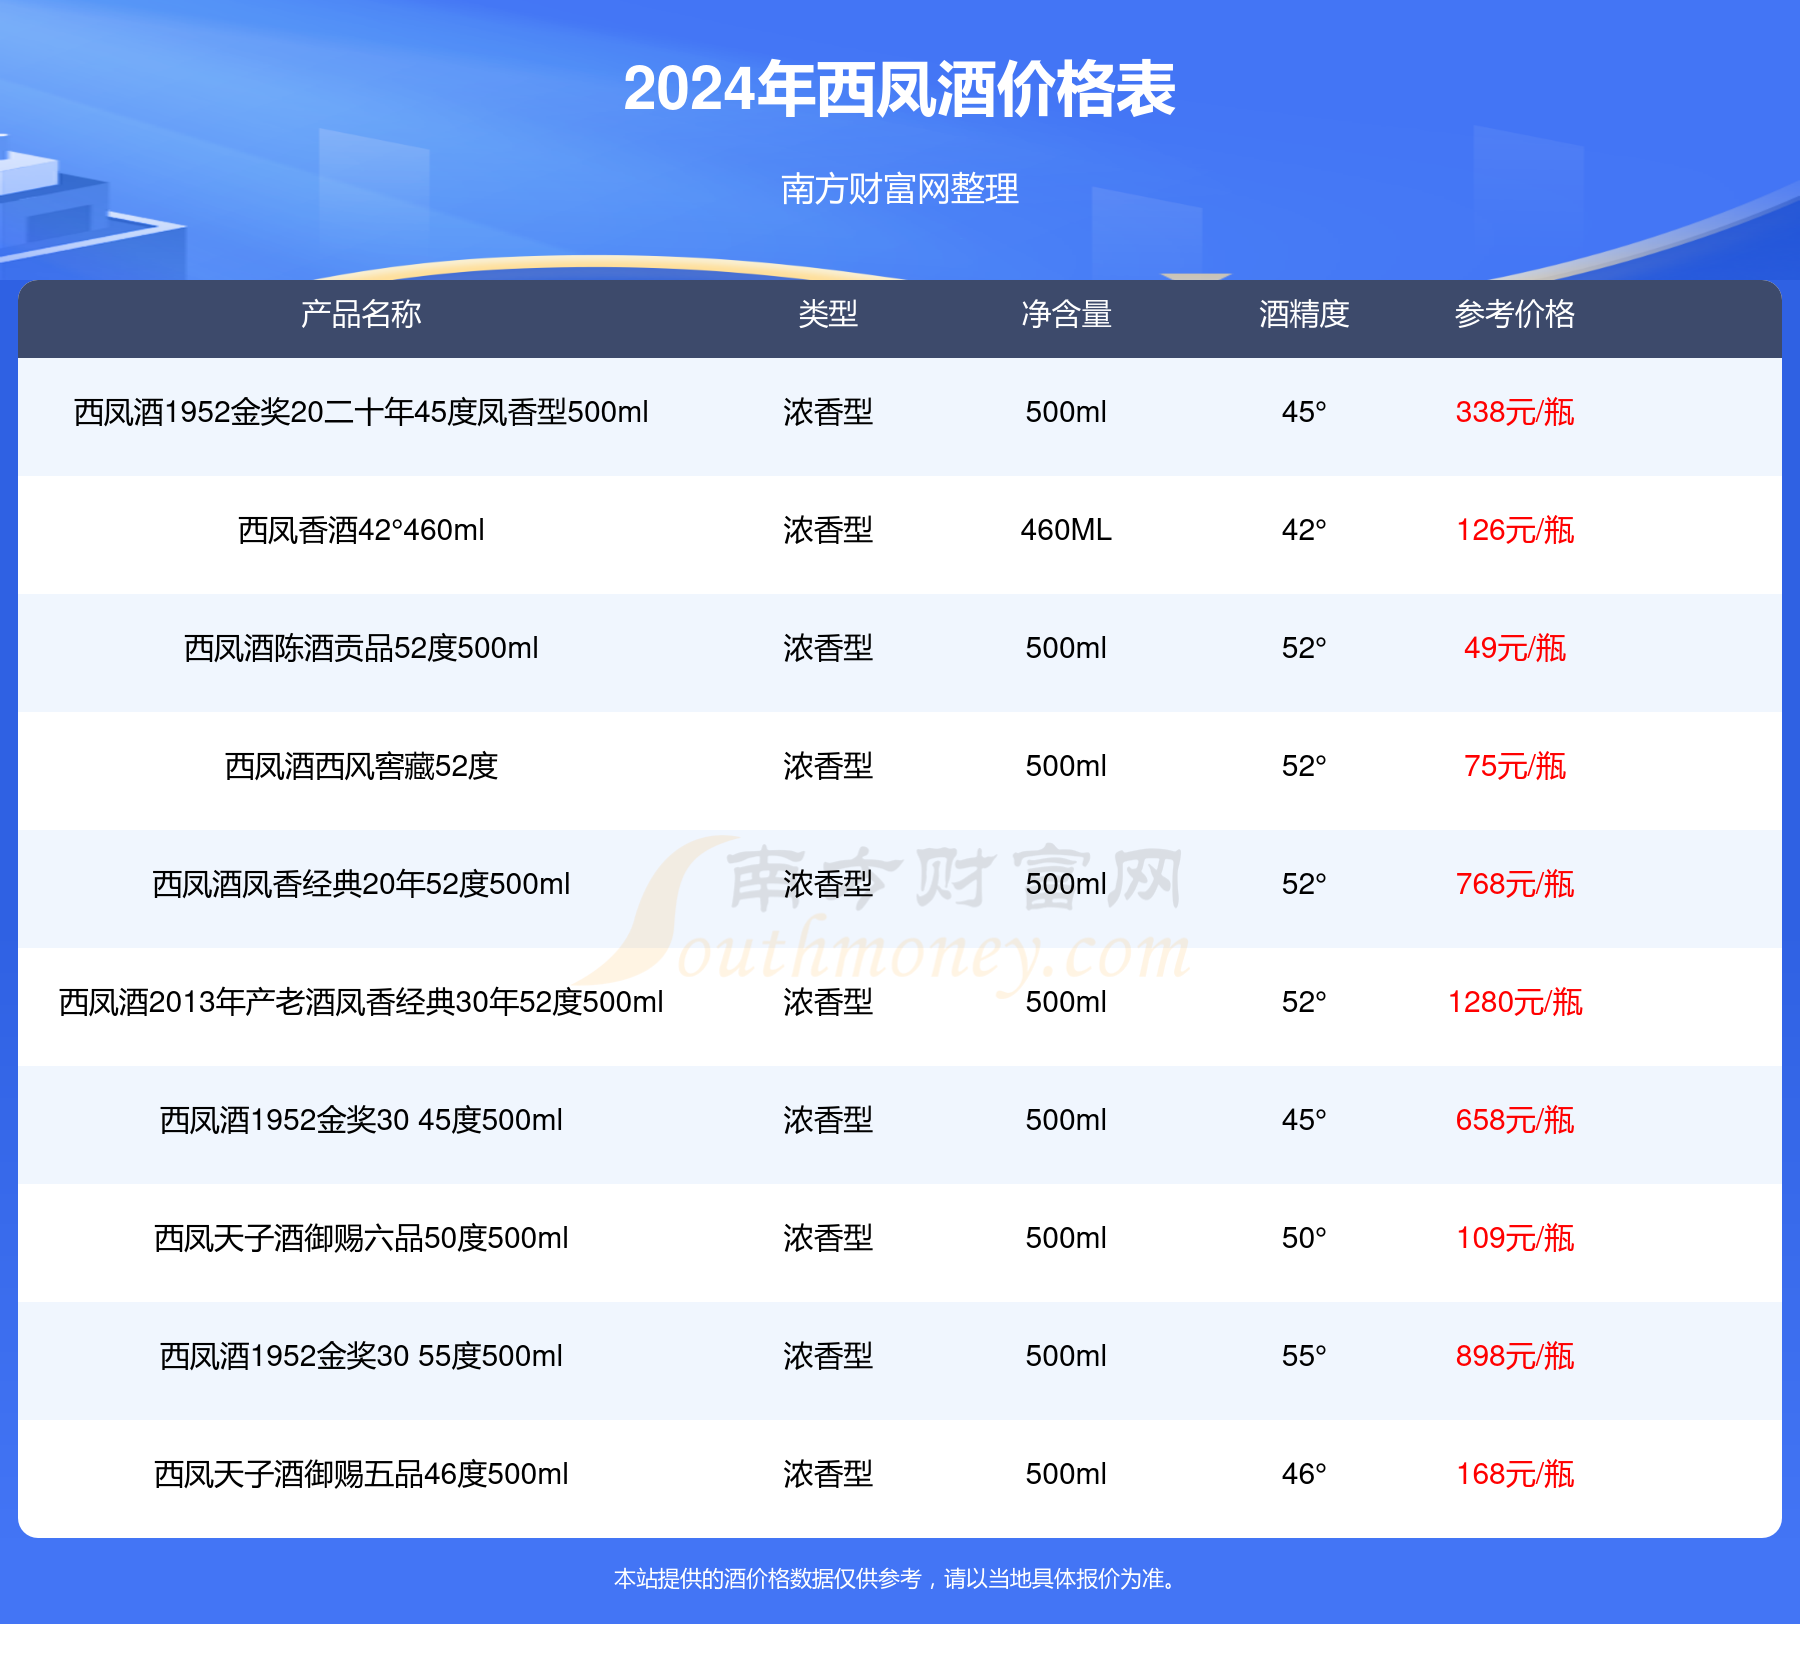
Task: Click 浓香型 in the 西凤香酒42°460ml row
Action: 828,530
